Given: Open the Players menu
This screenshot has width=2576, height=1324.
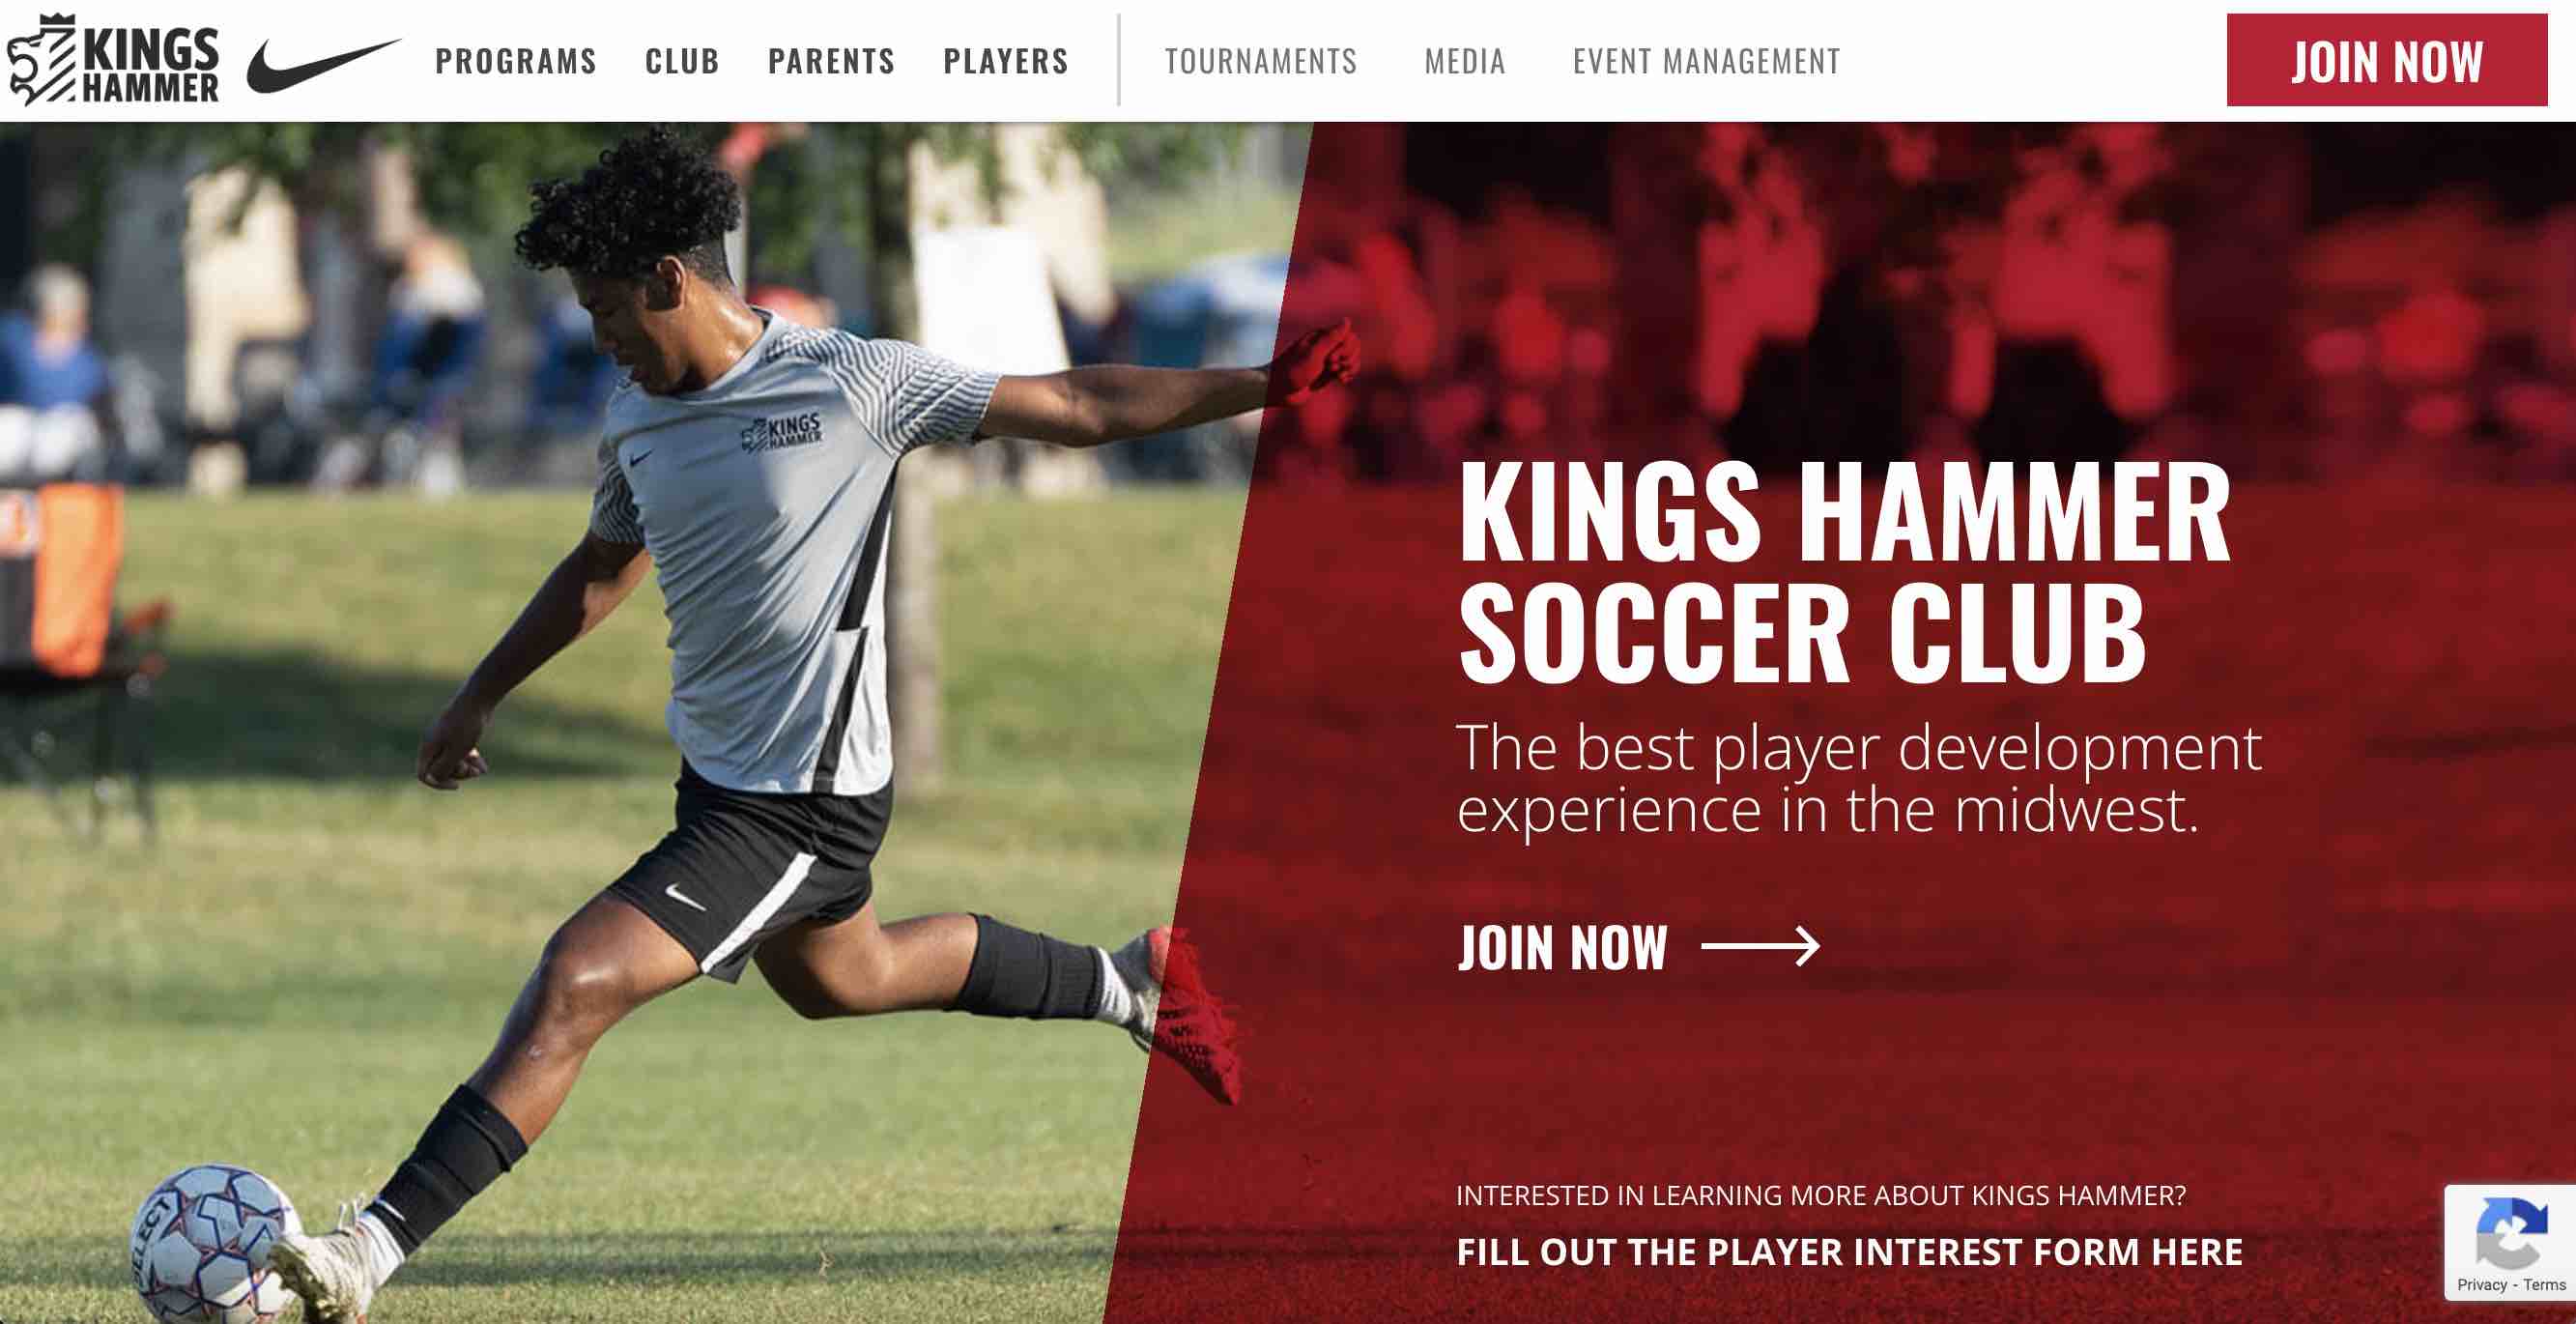Looking at the screenshot, I should click(1006, 61).
